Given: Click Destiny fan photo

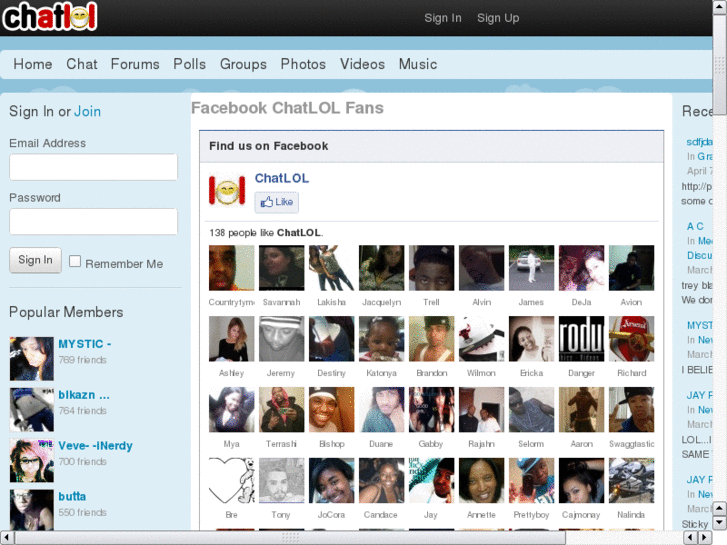Looking at the screenshot, I should [332, 339].
